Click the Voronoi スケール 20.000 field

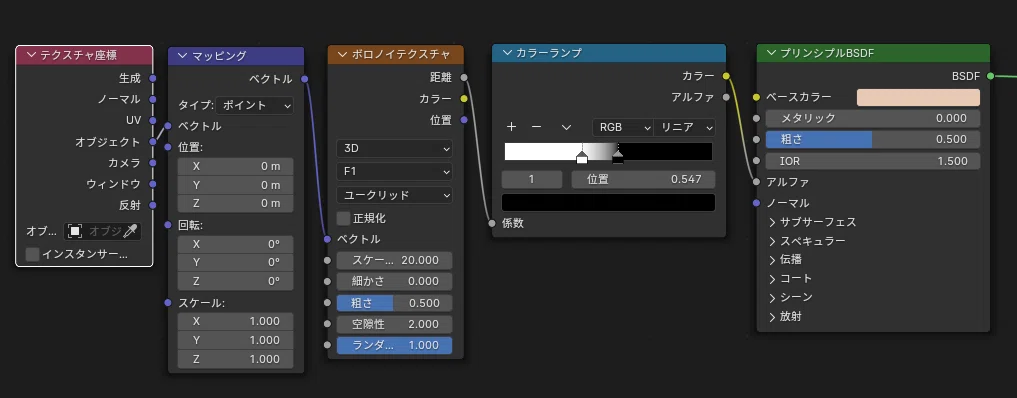tap(394, 261)
